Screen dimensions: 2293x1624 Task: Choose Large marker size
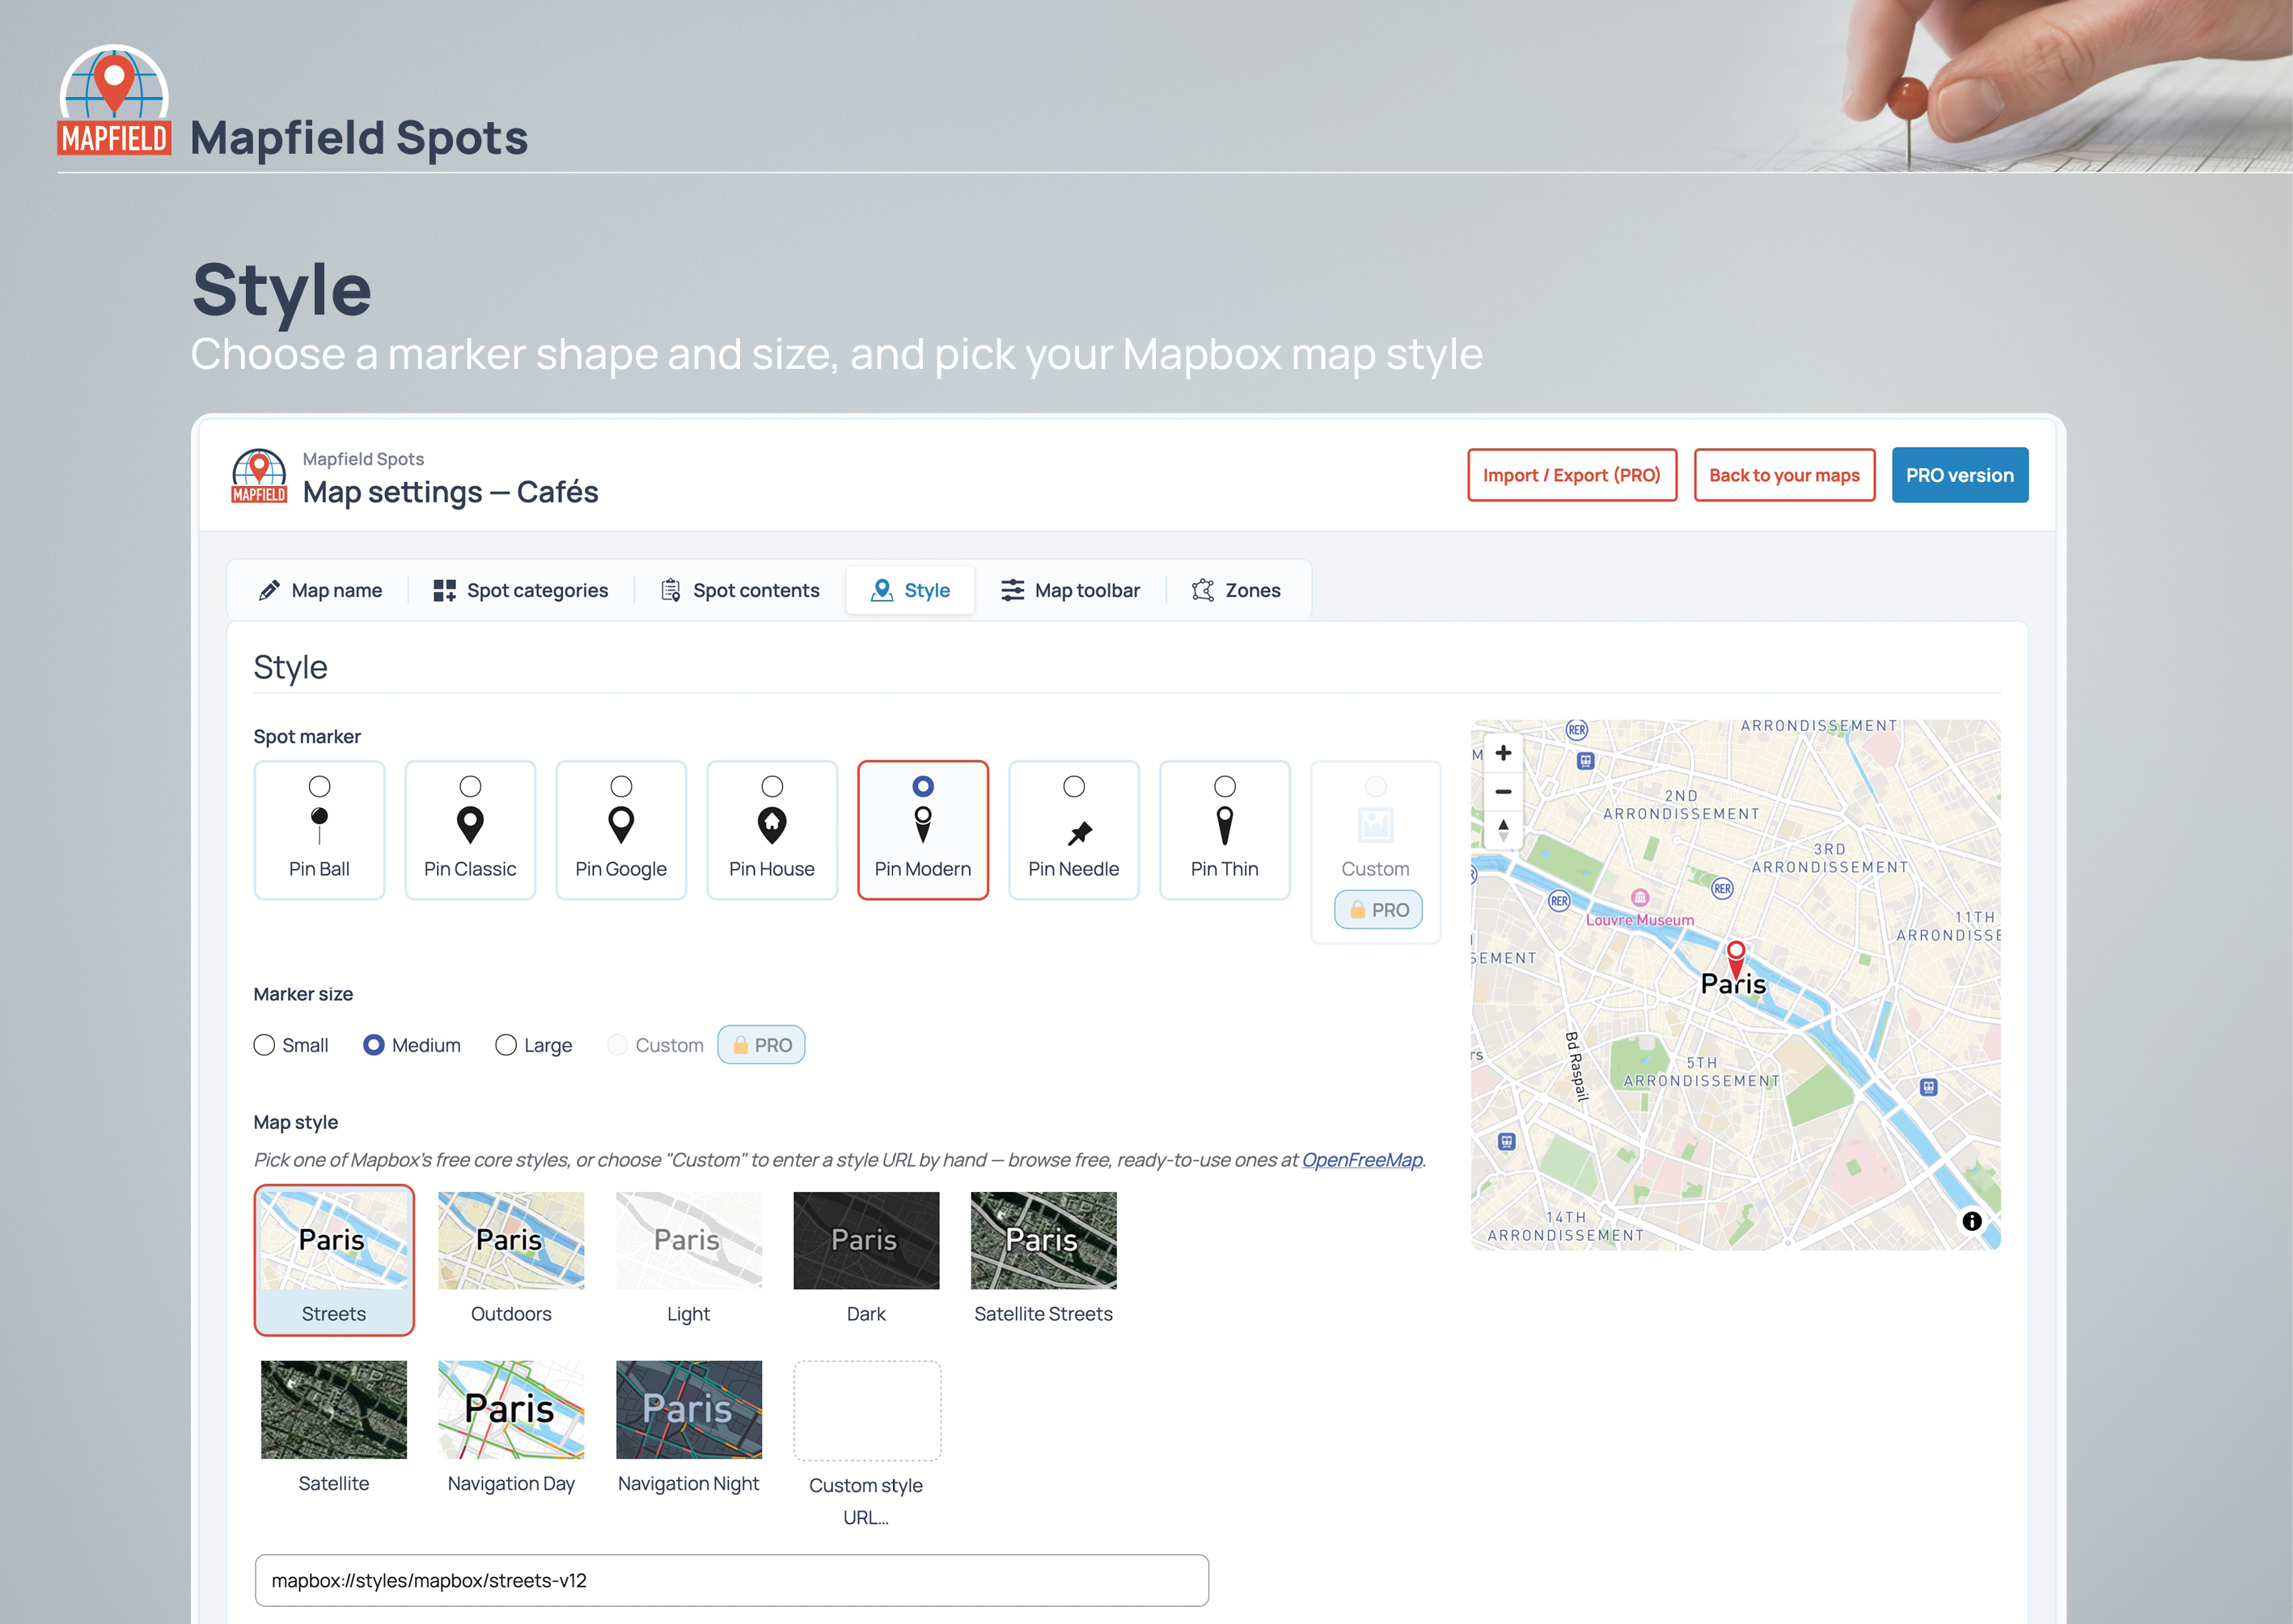pos(506,1045)
